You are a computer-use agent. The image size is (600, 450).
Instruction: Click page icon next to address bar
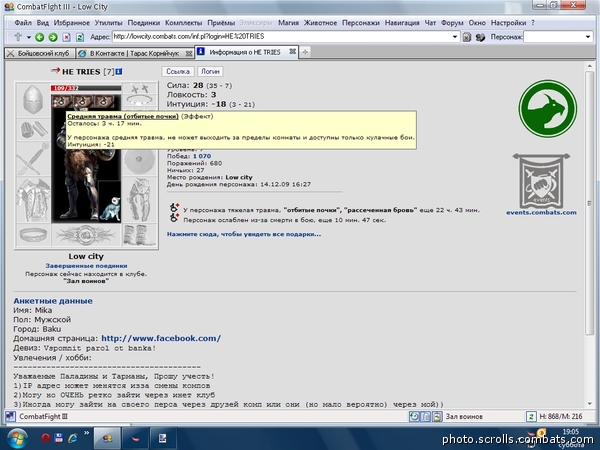[466, 37]
